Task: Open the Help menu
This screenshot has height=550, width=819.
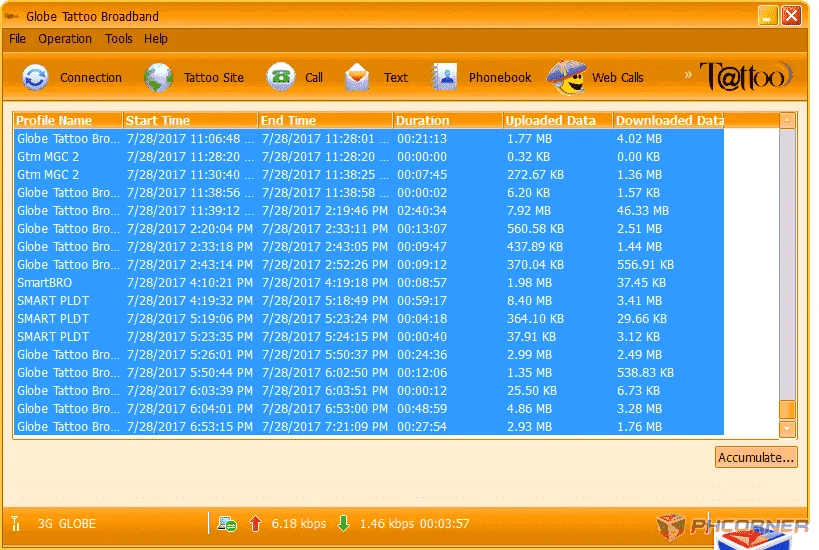Action: point(156,39)
